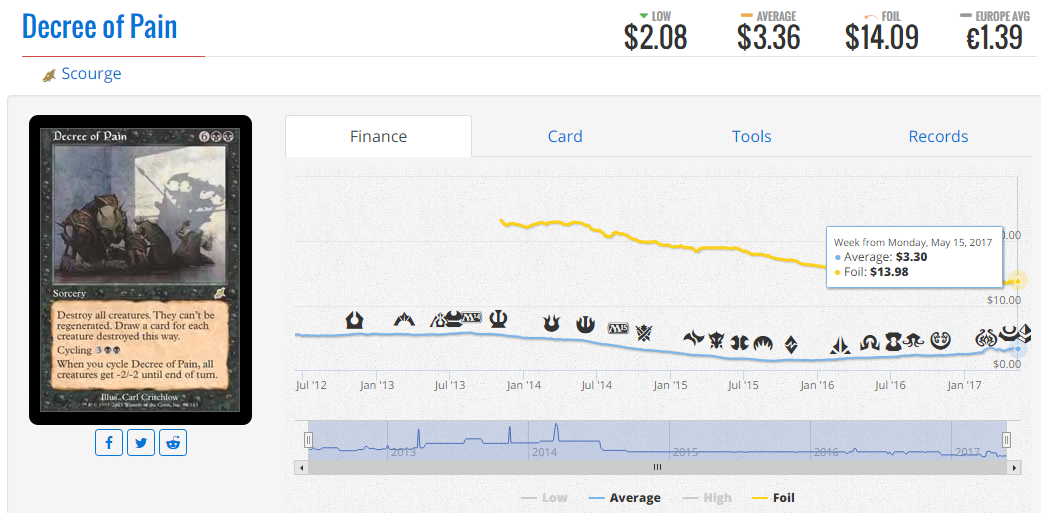The width and height of the screenshot is (1041, 513).
Task: Click the Kaladesh set icon
Action: click(x=941, y=340)
